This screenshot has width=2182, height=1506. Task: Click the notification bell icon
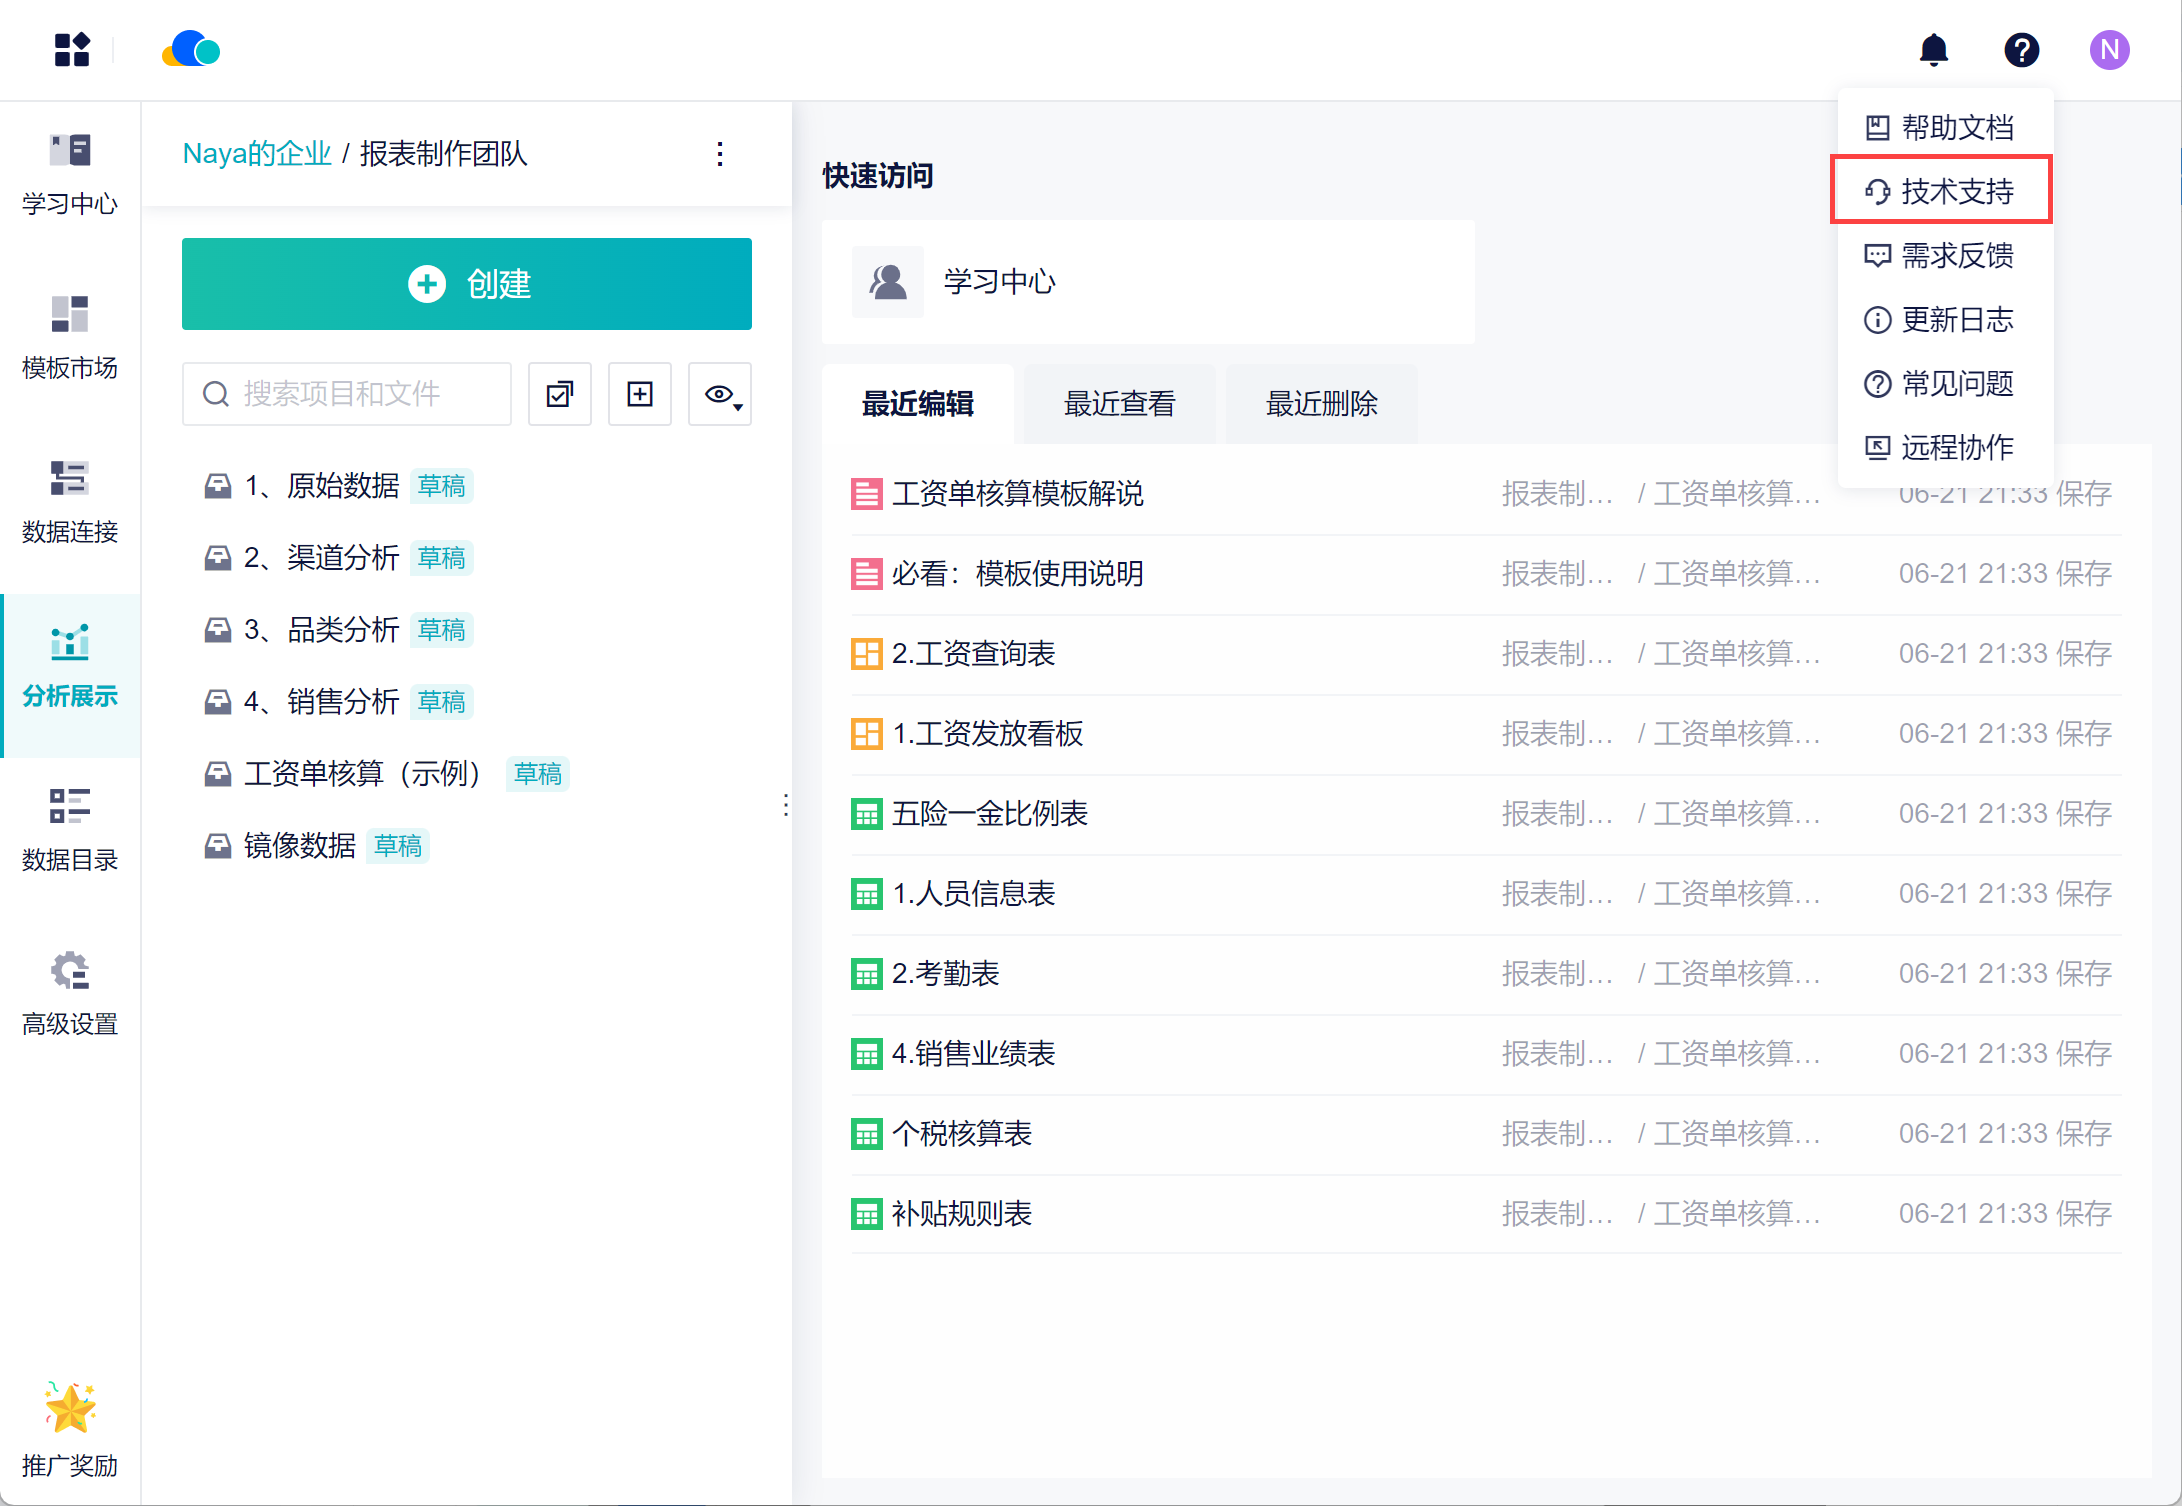click(1933, 50)
